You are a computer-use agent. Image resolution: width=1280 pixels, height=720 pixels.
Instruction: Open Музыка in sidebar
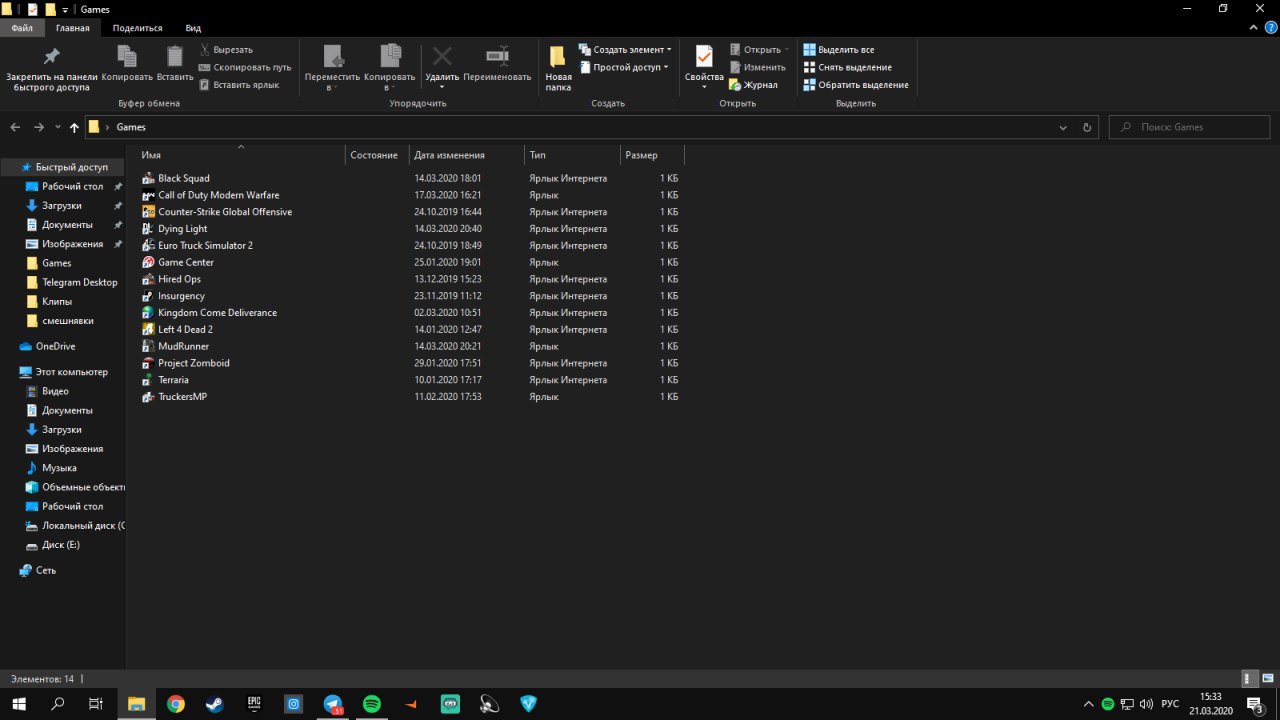59,468
